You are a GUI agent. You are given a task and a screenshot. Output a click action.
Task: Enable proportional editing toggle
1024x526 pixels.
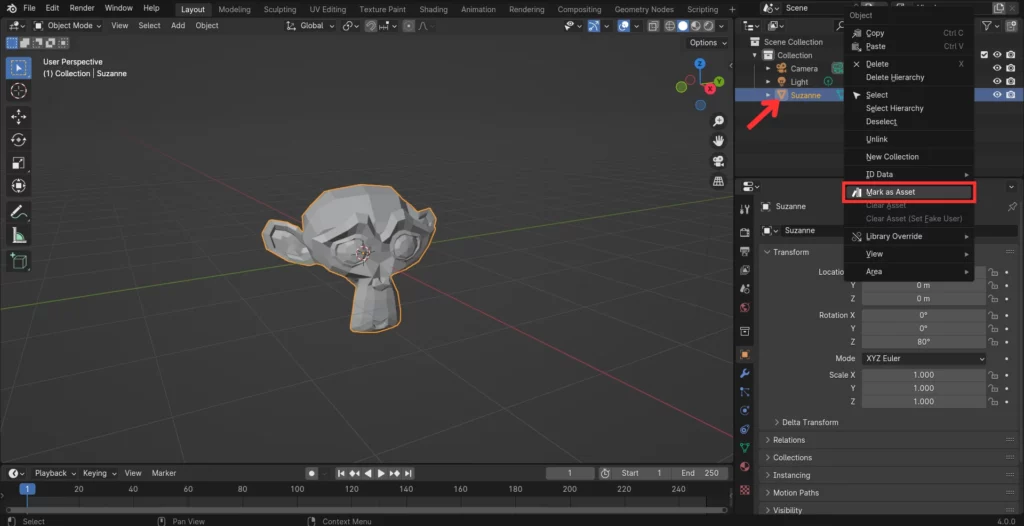point(409,25)
